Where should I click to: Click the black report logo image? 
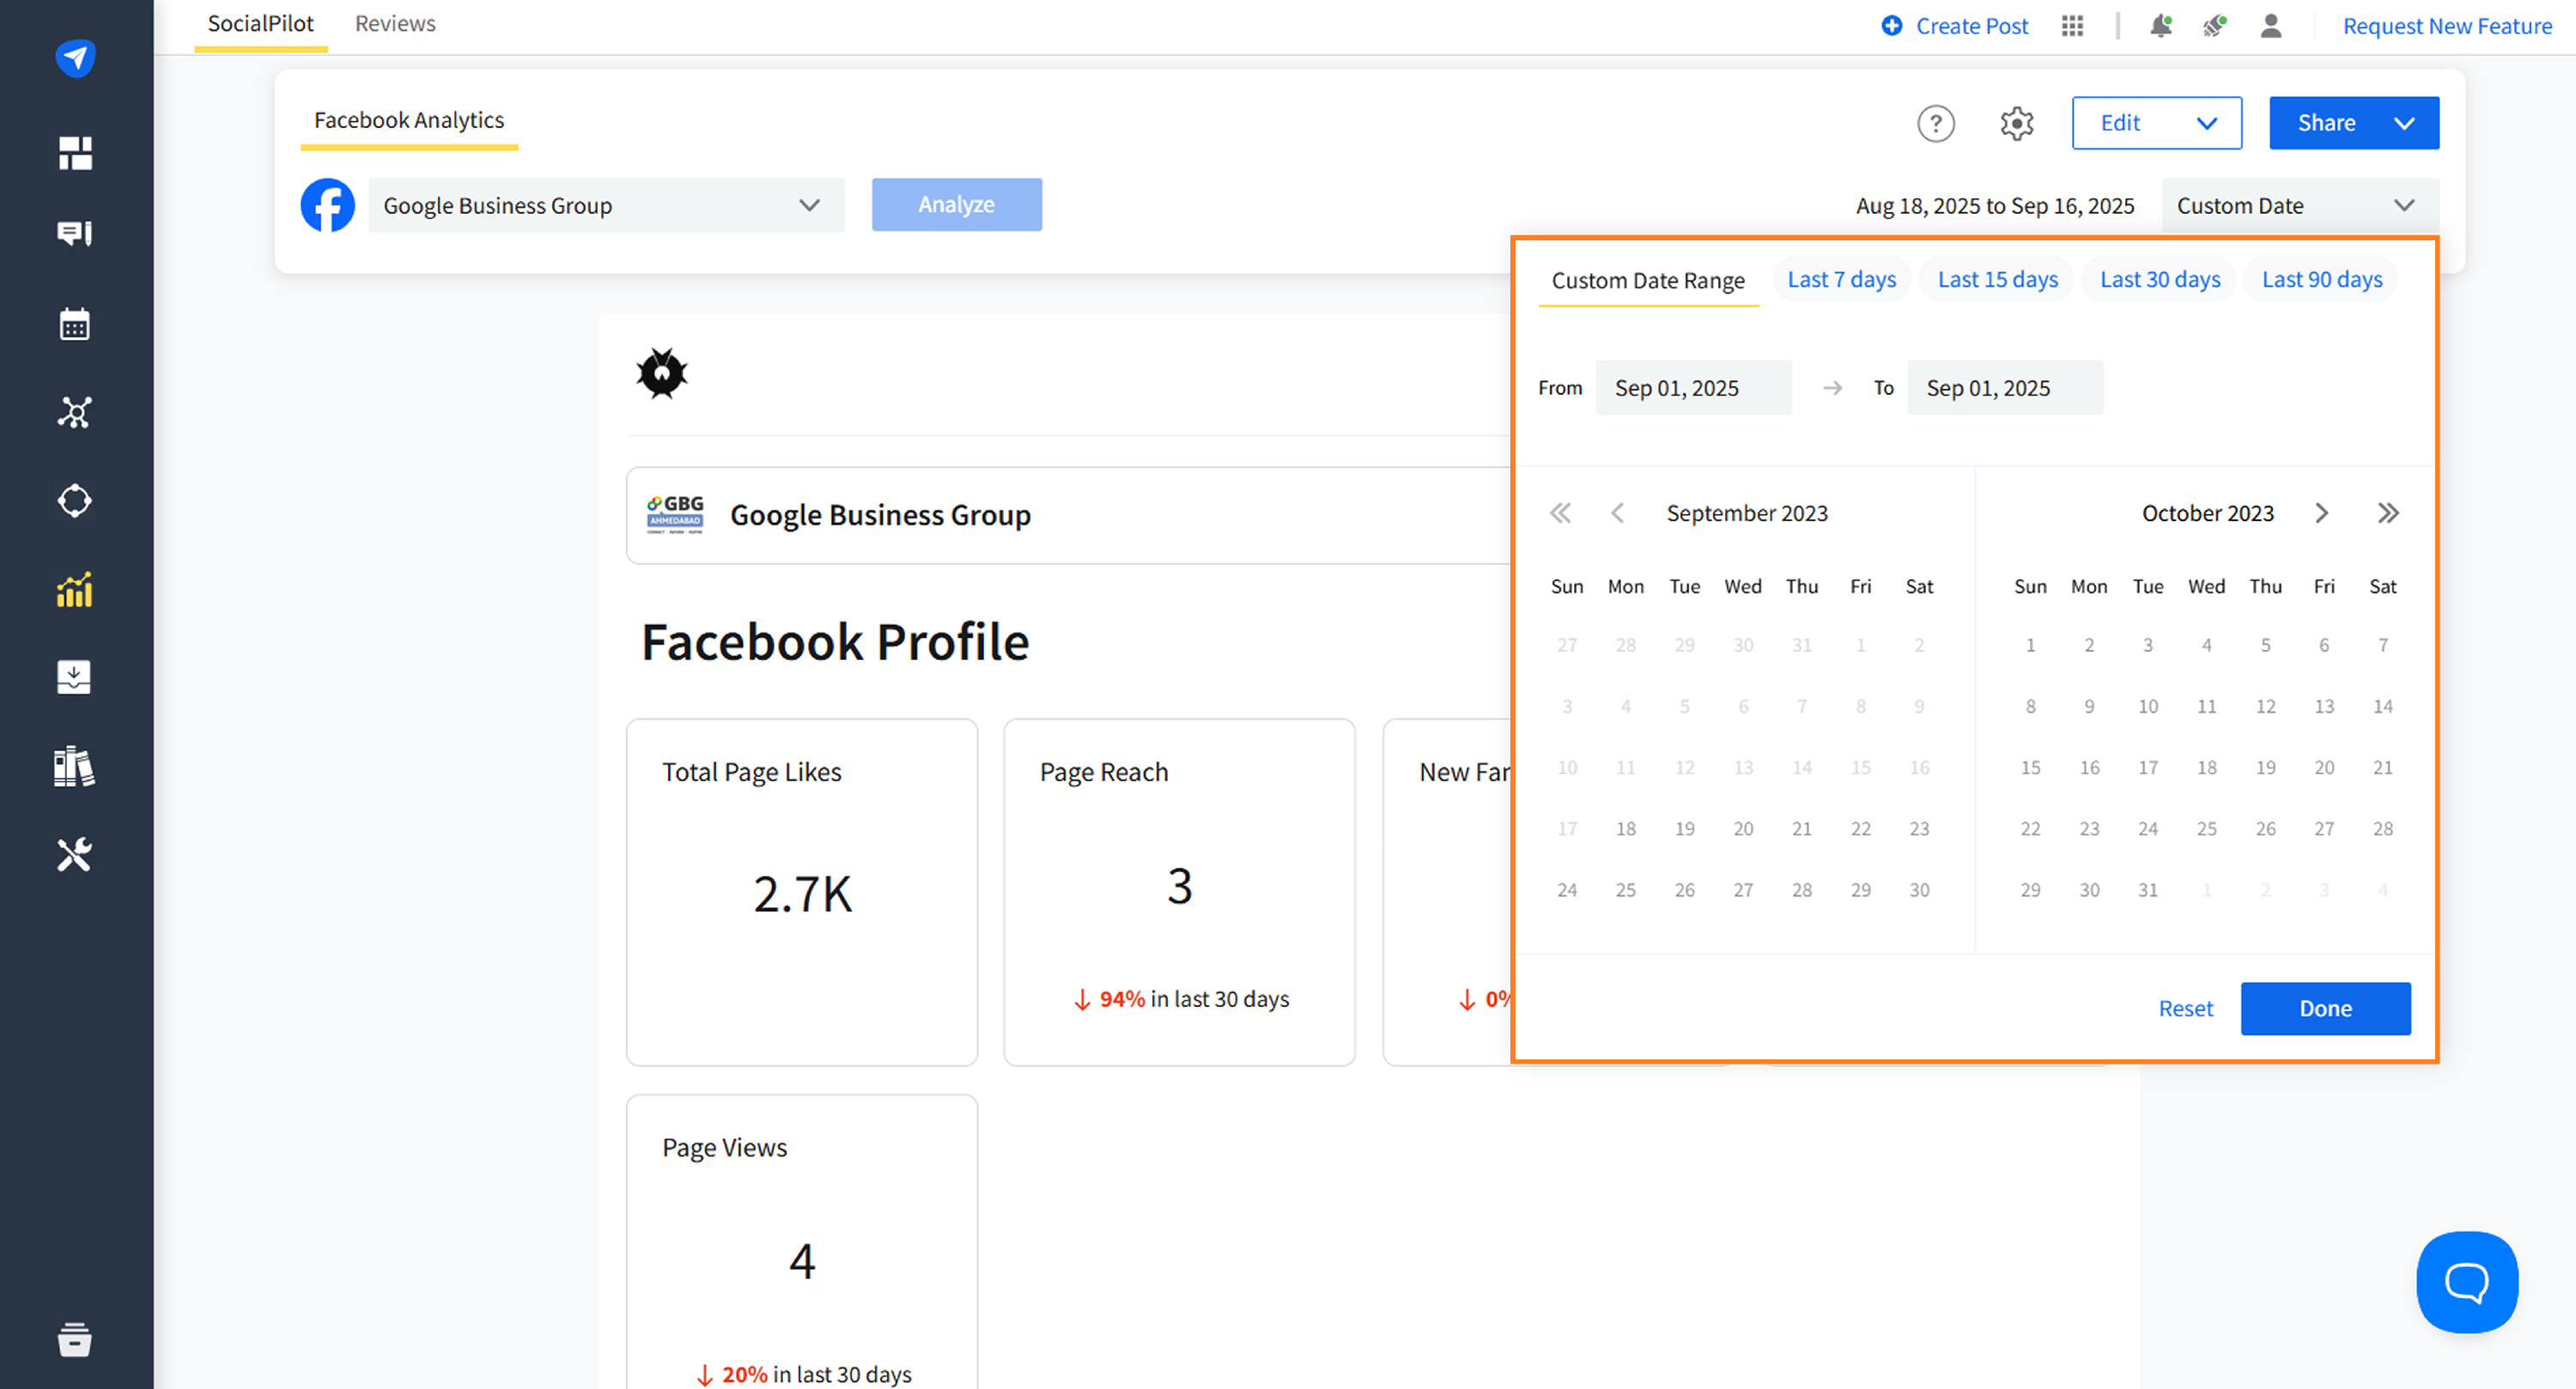pyautogui.click(x=662, y=374)
